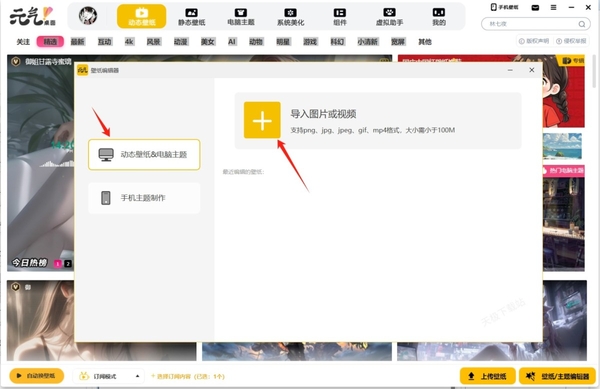Open the 我的 tab

click(x=439, y=17)
